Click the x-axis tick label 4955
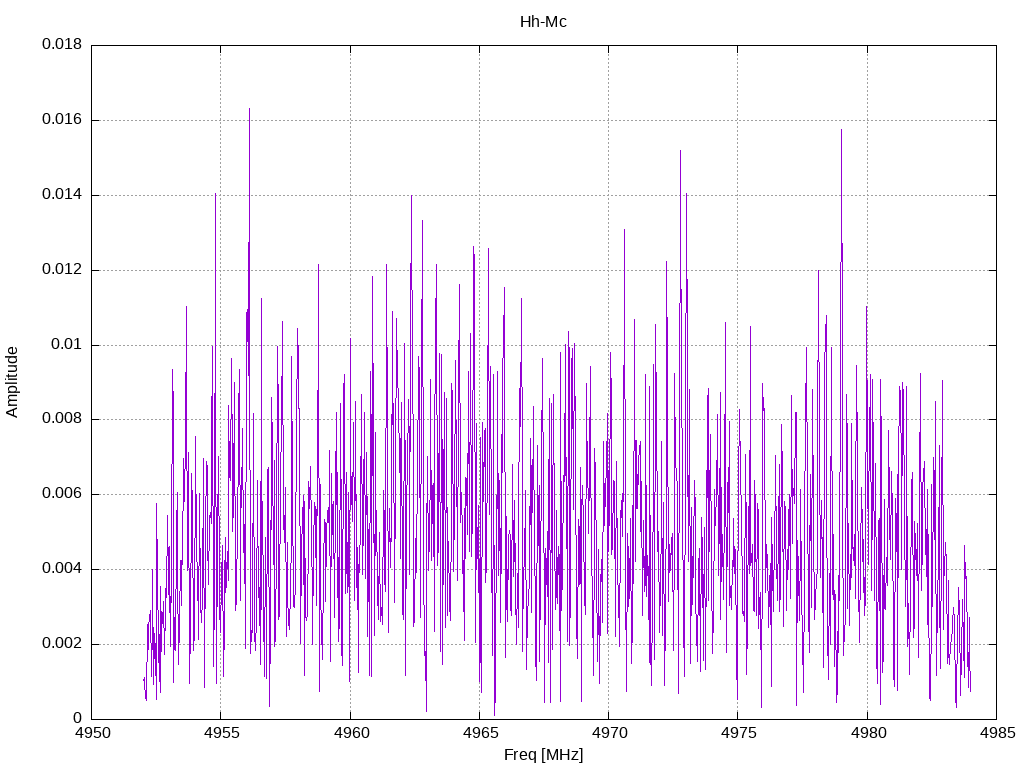The image size is (1024, 768). [x=221, y=733]
